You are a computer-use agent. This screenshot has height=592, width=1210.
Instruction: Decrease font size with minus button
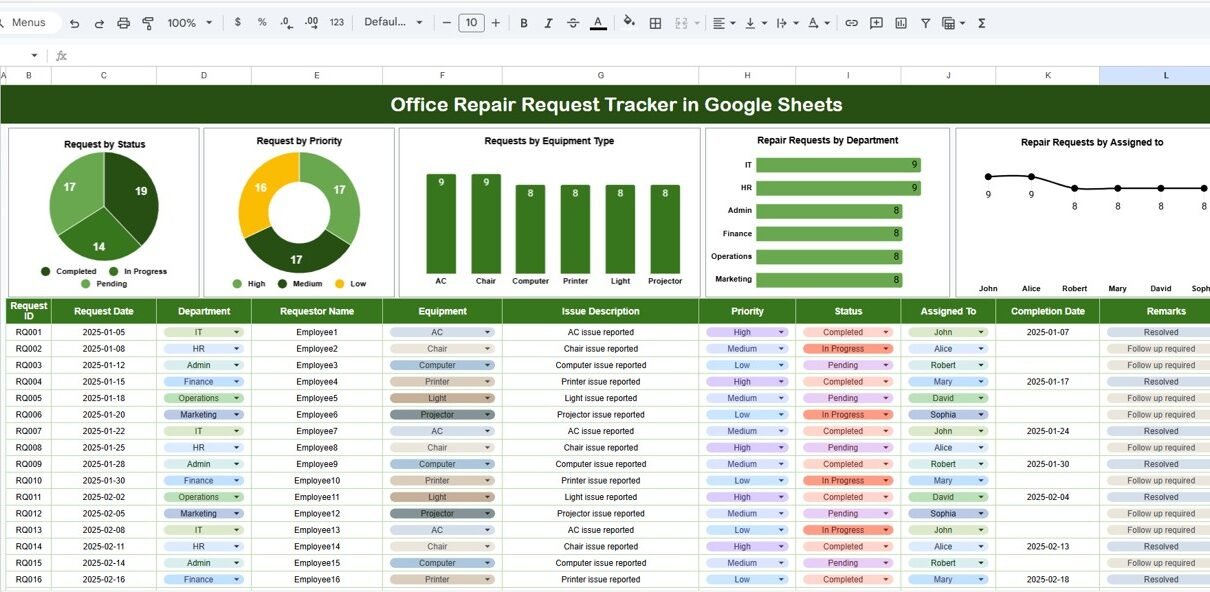[x=446, y=23]
